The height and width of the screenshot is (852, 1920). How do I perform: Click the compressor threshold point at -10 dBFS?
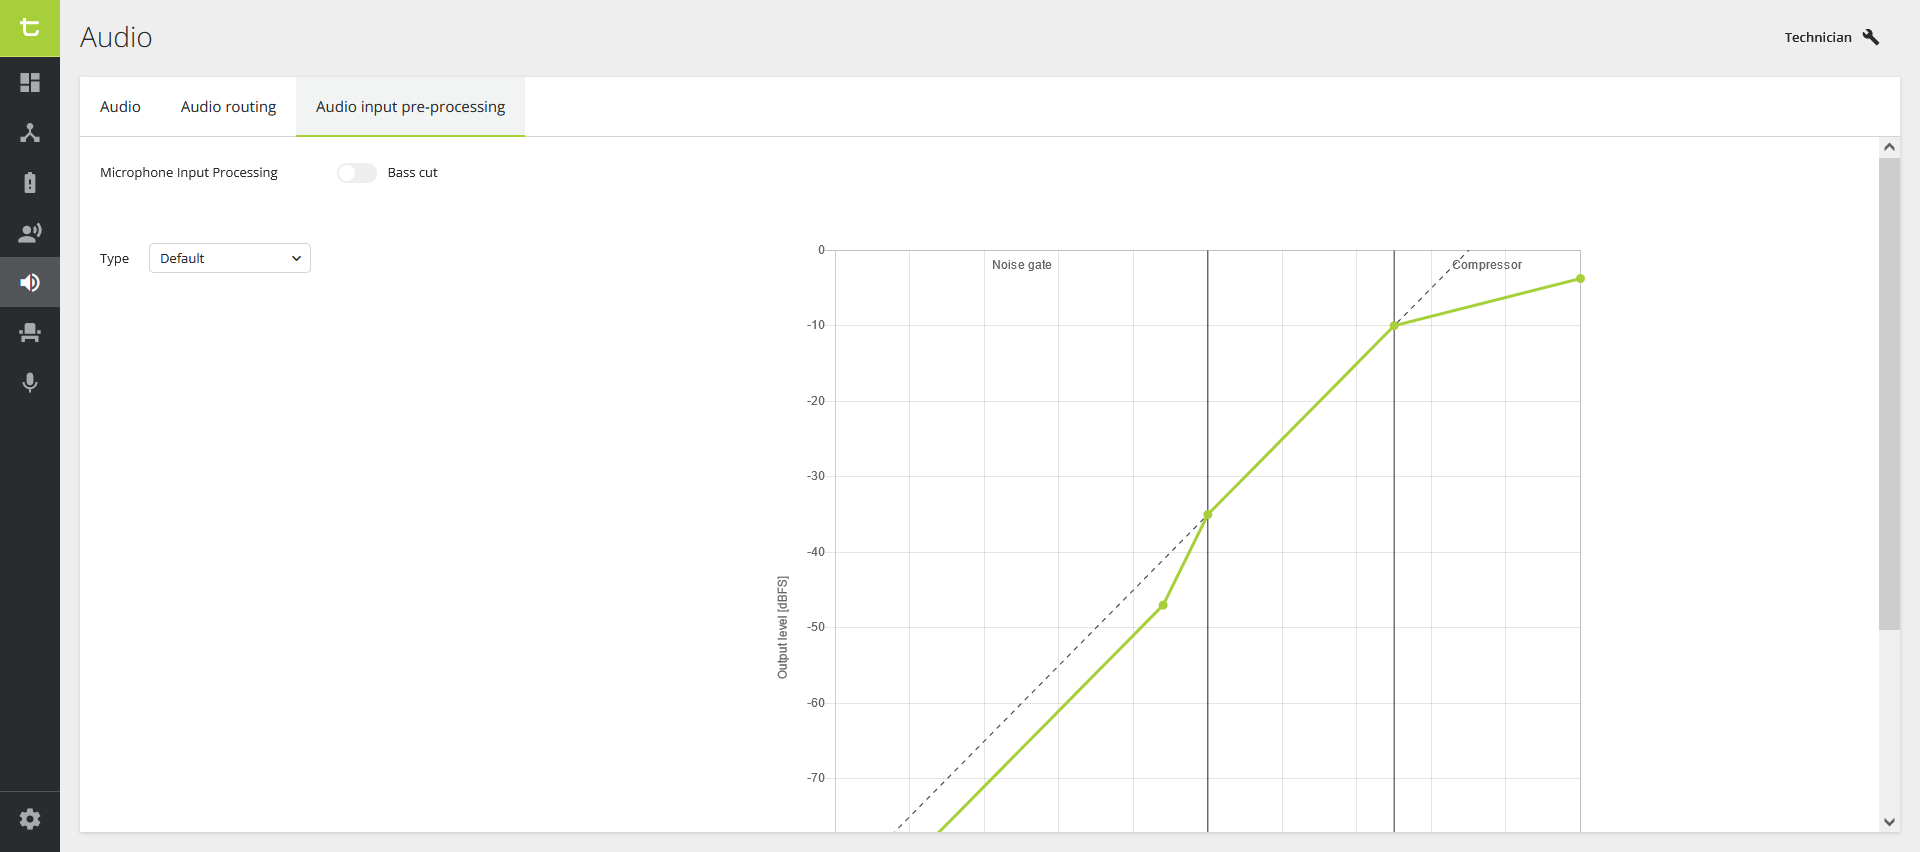(1394, 326)
